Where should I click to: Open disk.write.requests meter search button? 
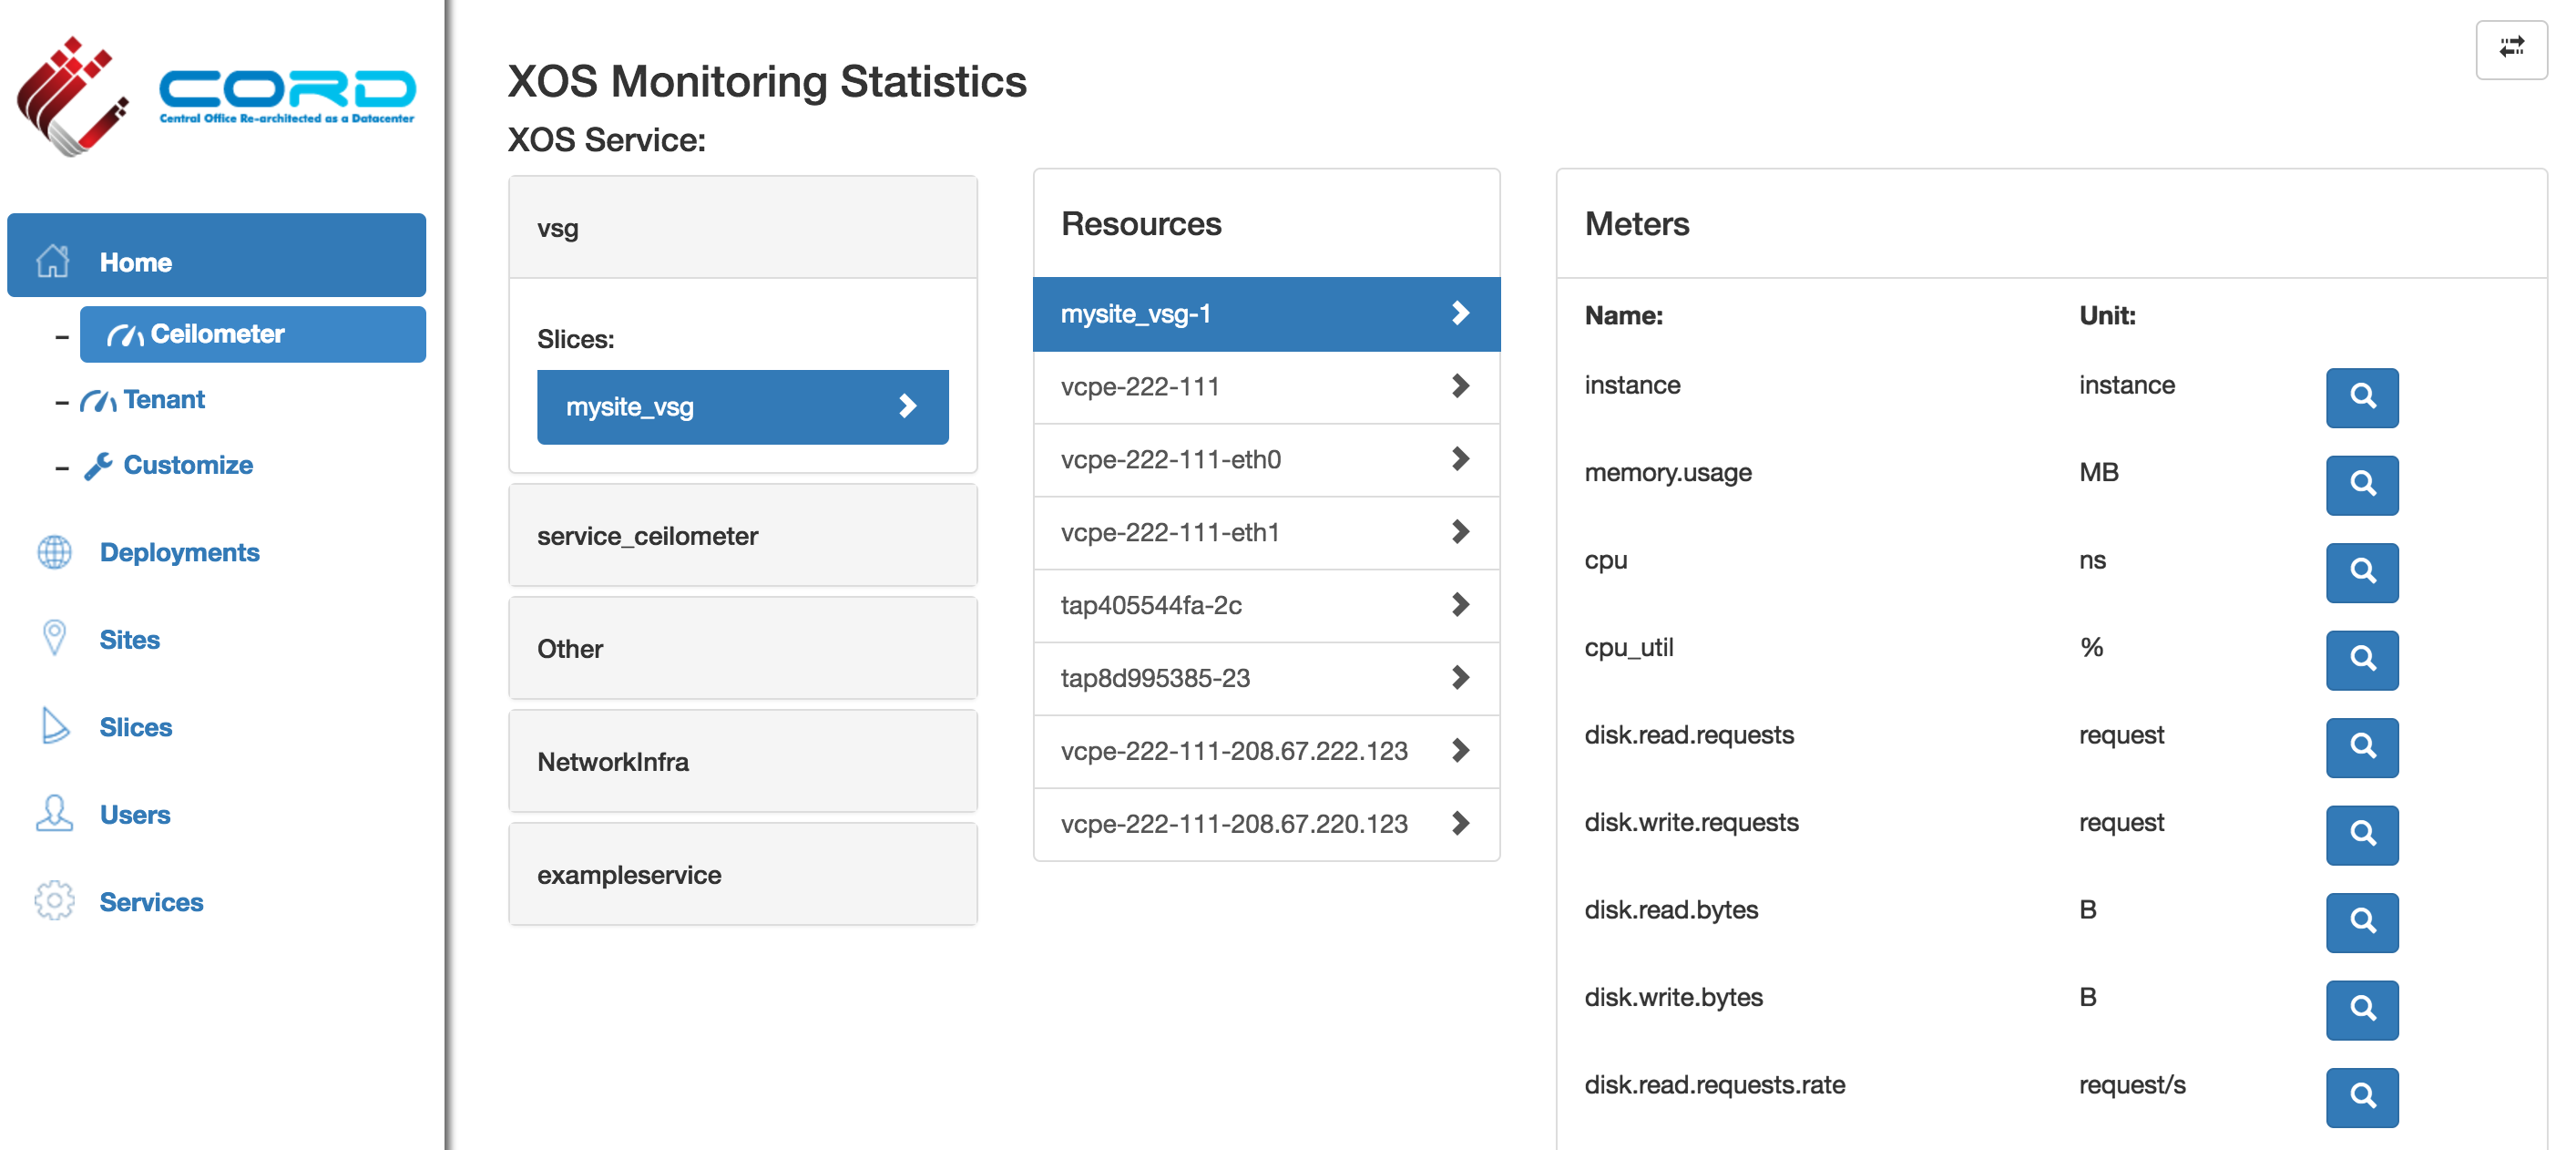click(x=2361, y=835)
